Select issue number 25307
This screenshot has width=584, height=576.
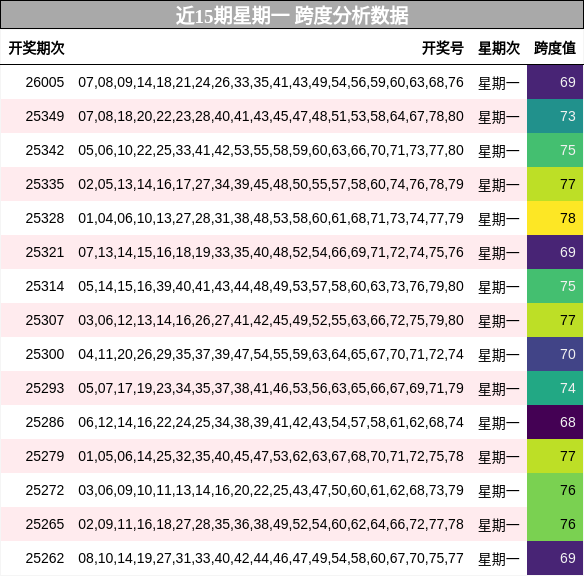point(45,320)
